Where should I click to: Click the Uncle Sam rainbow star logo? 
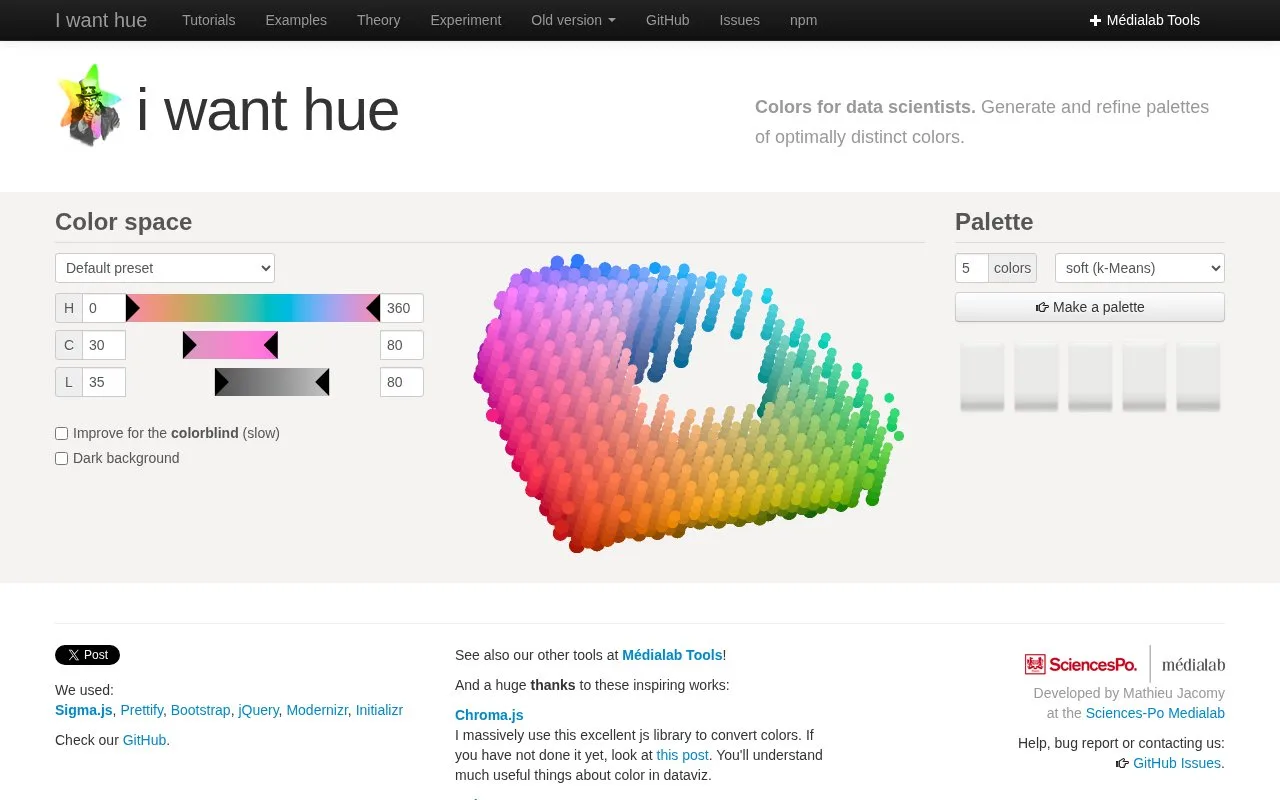pos(90,106)
